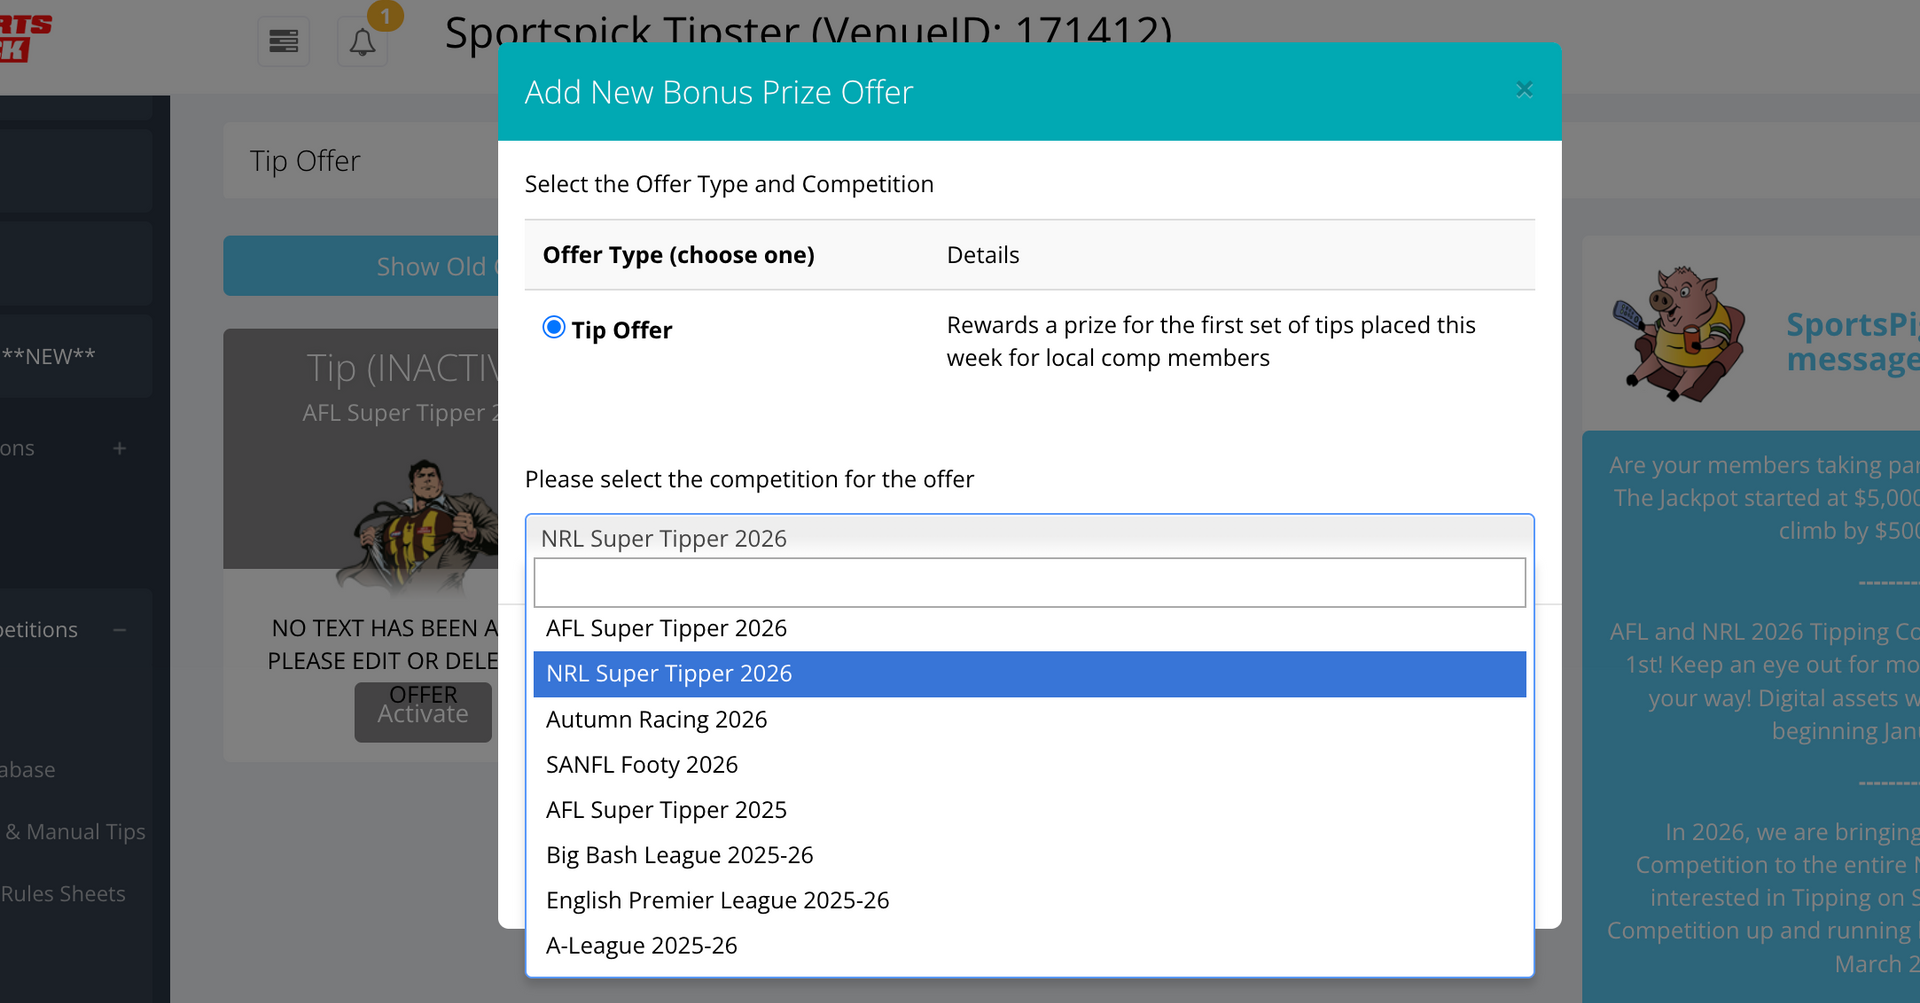Select AFL Super Tipper 2026 from the list

pyautogui.click(x=666, y=628)
